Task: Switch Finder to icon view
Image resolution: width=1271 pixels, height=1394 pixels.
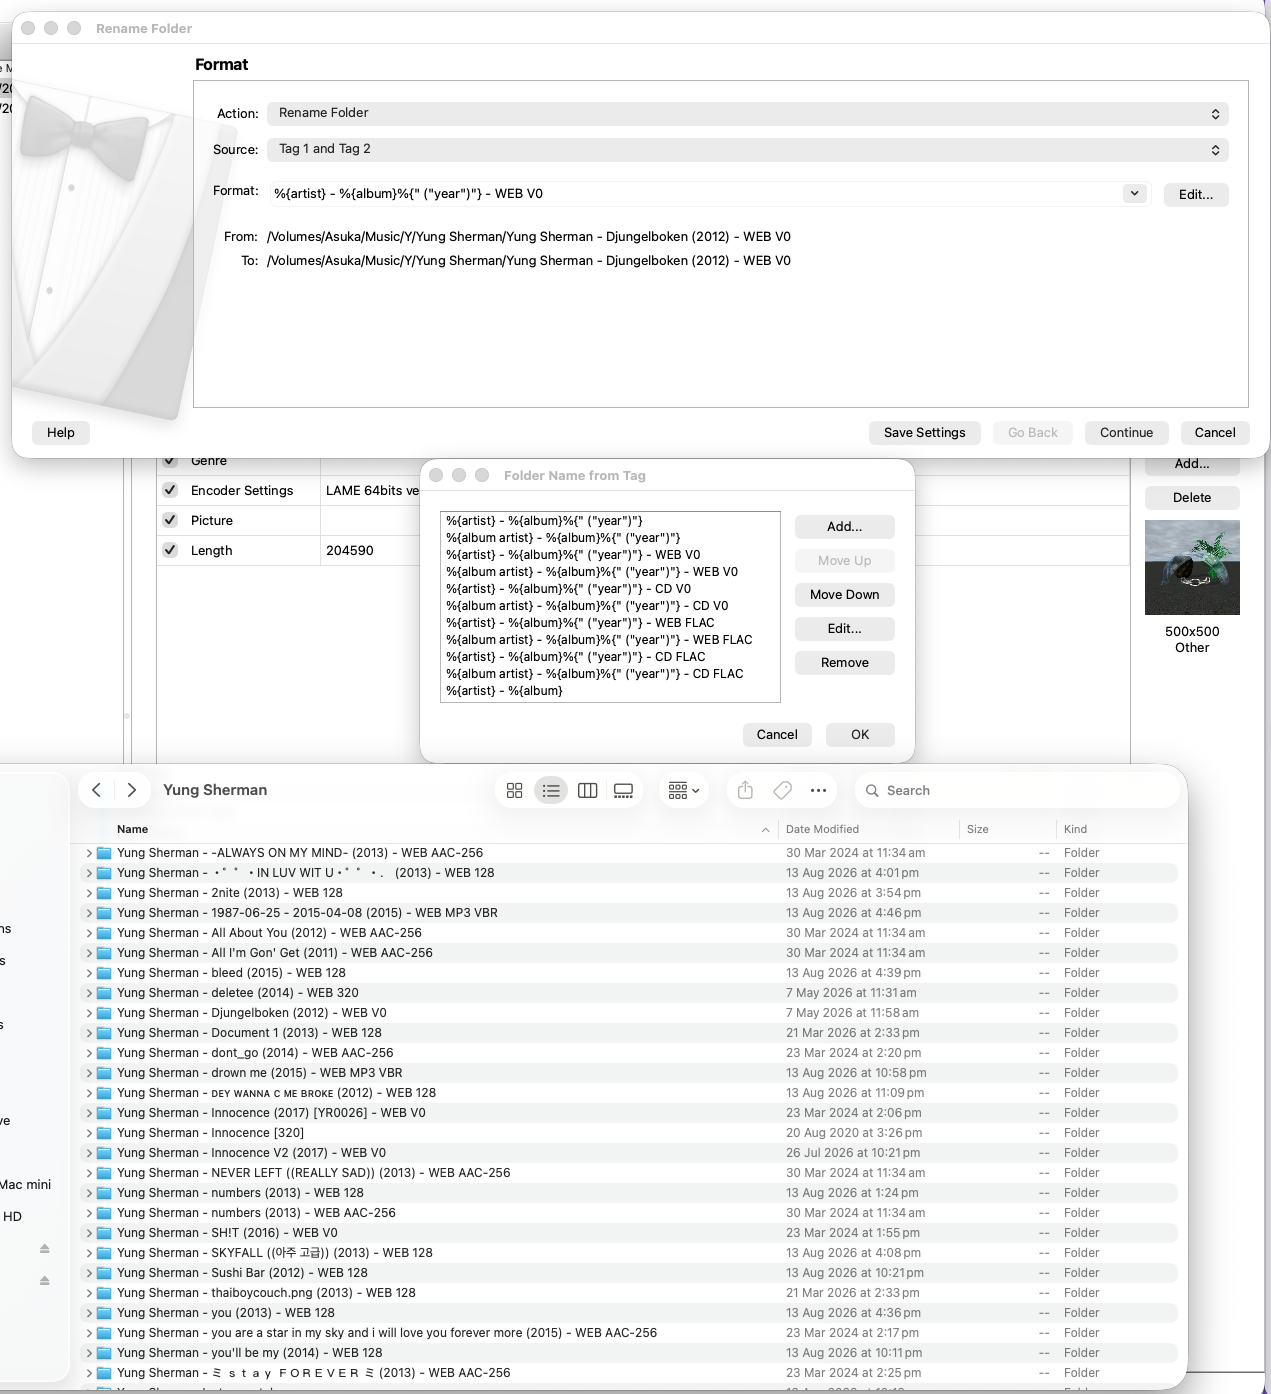Action: point(515,790)
